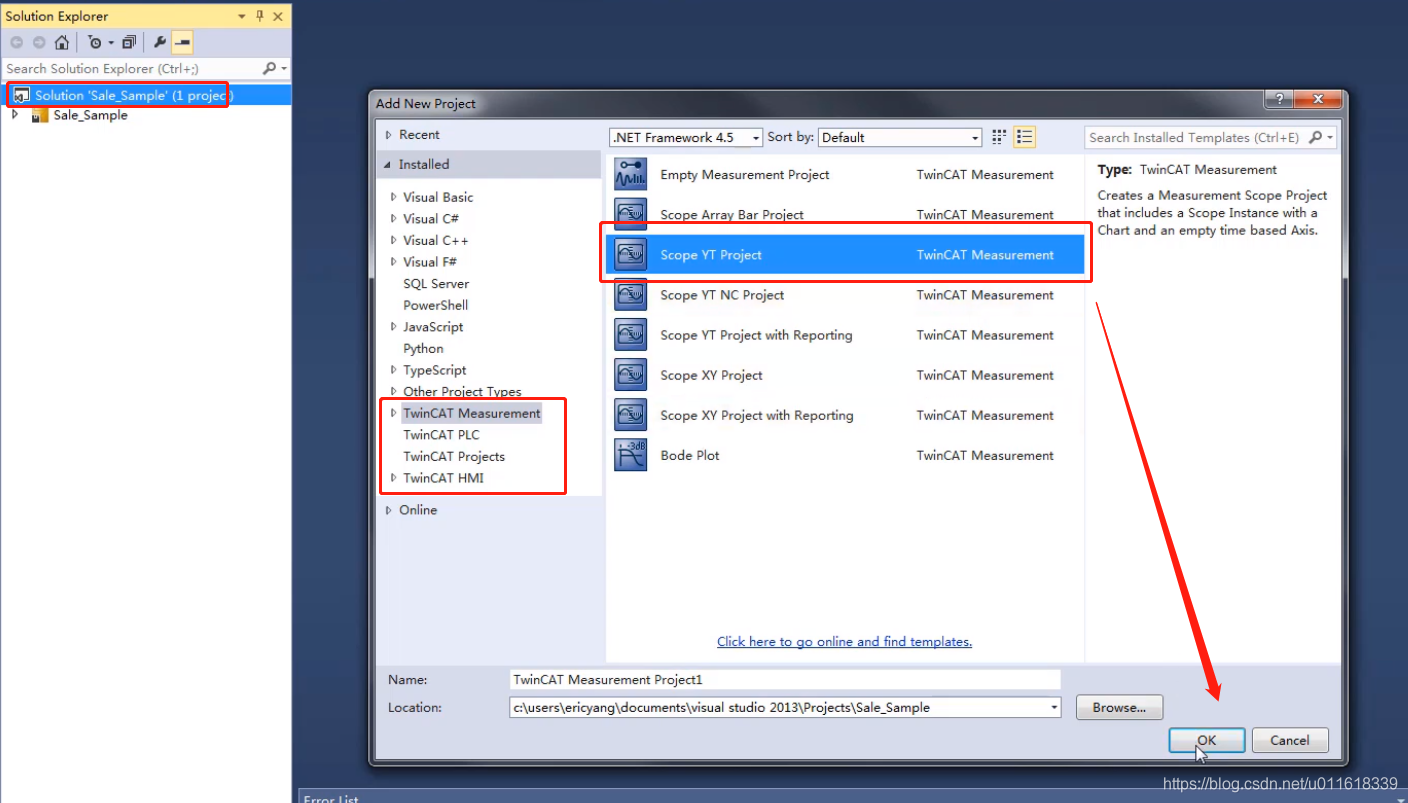
Task: Click the Scope YT NC Project icon
Action: tap(631, 295)
